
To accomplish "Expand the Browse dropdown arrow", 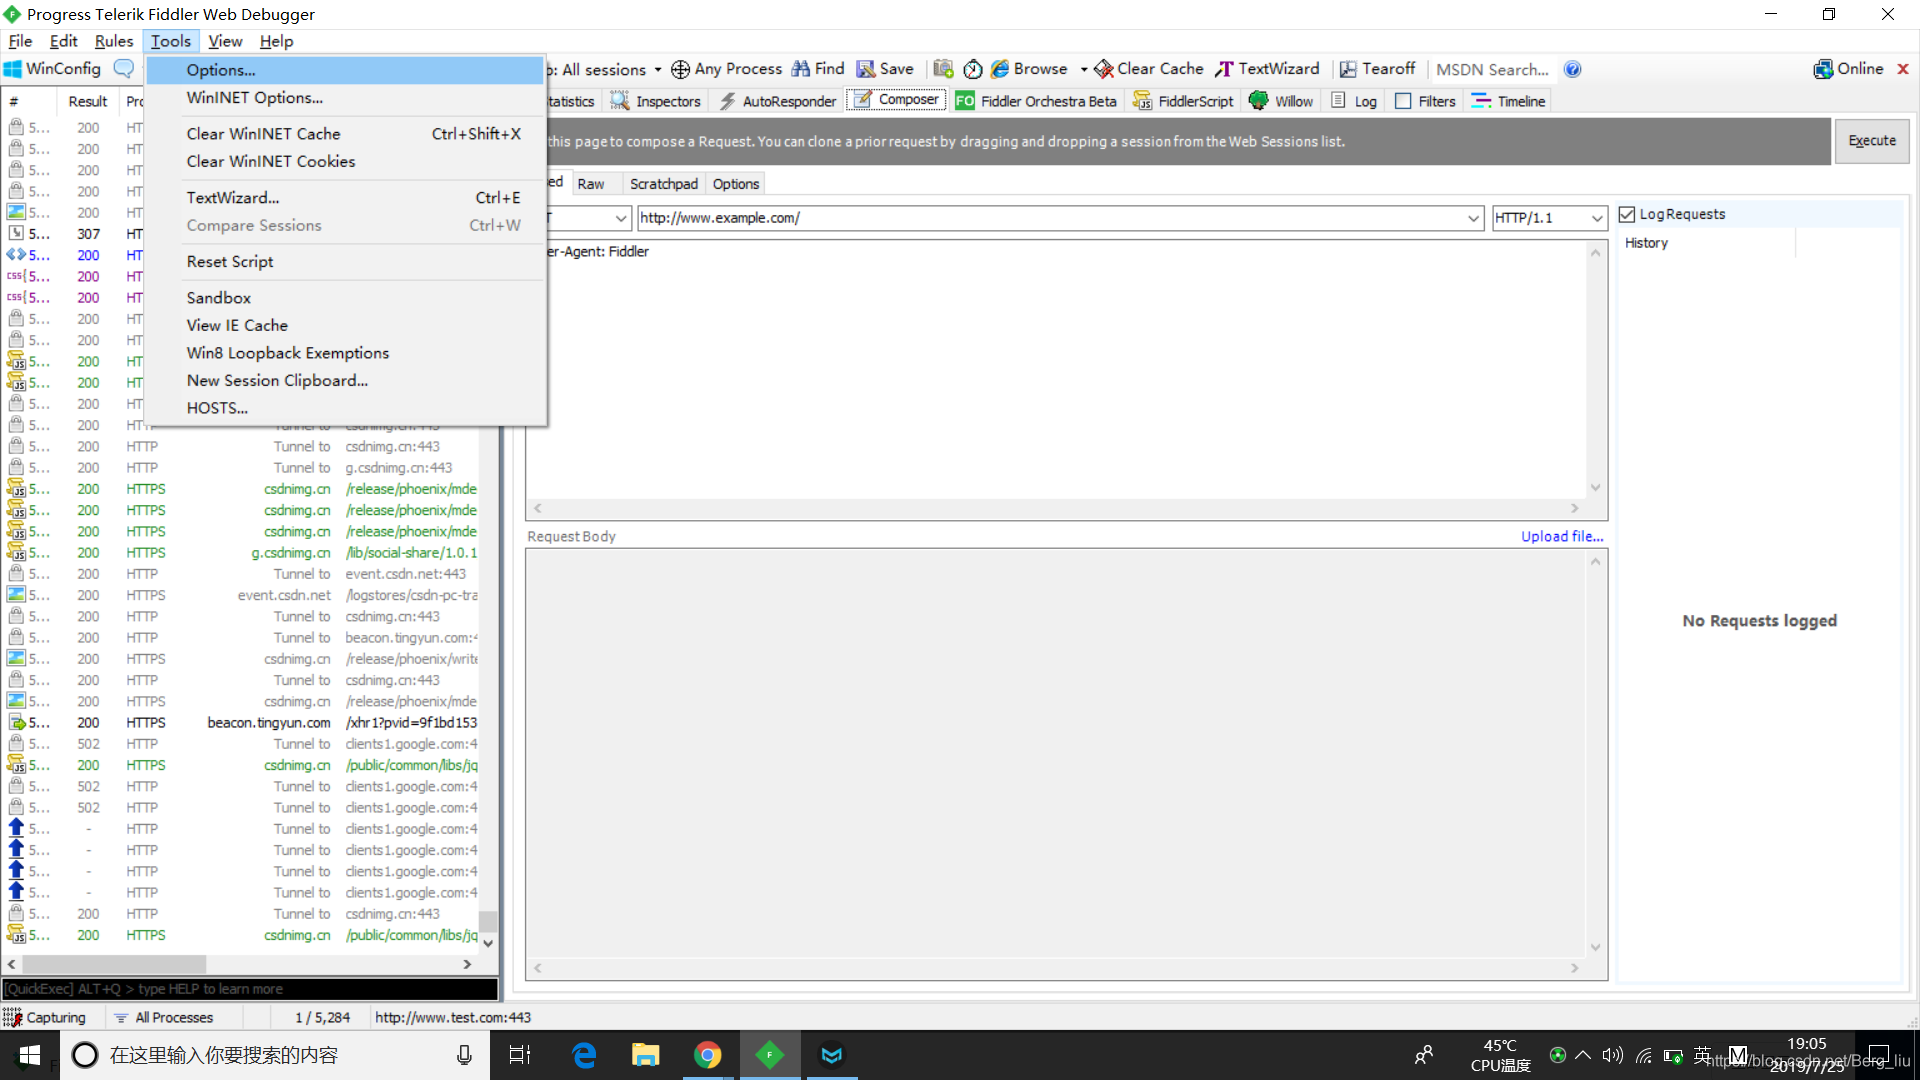I will click(x=1084, y=70).
